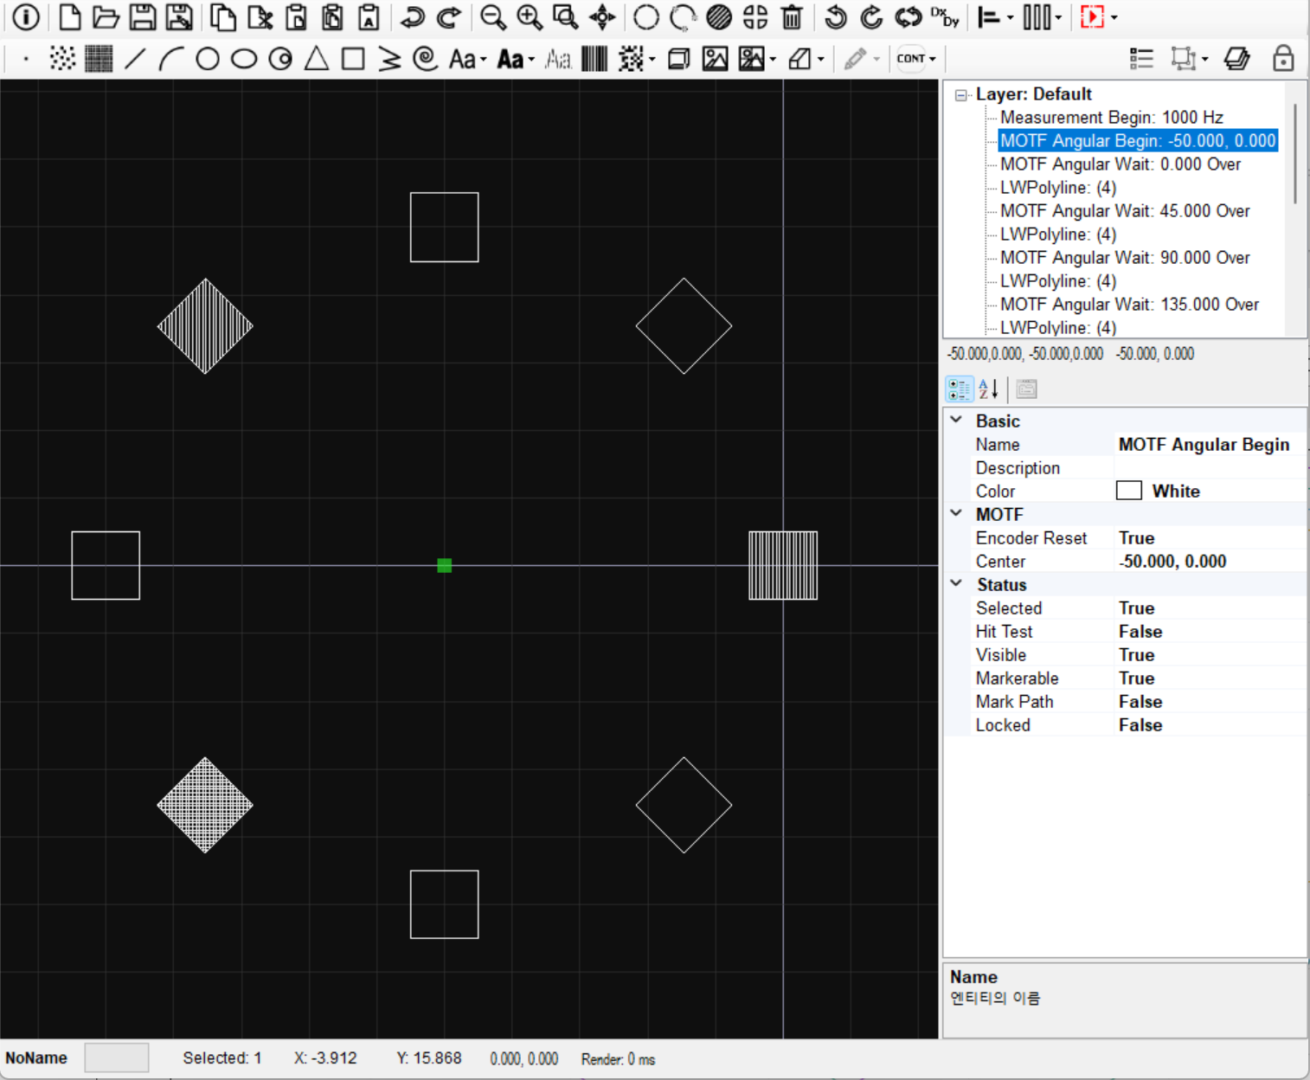Toggle the Encoder Reset True value
The image size is (1310, 1080).
[x=1136, y=538]
